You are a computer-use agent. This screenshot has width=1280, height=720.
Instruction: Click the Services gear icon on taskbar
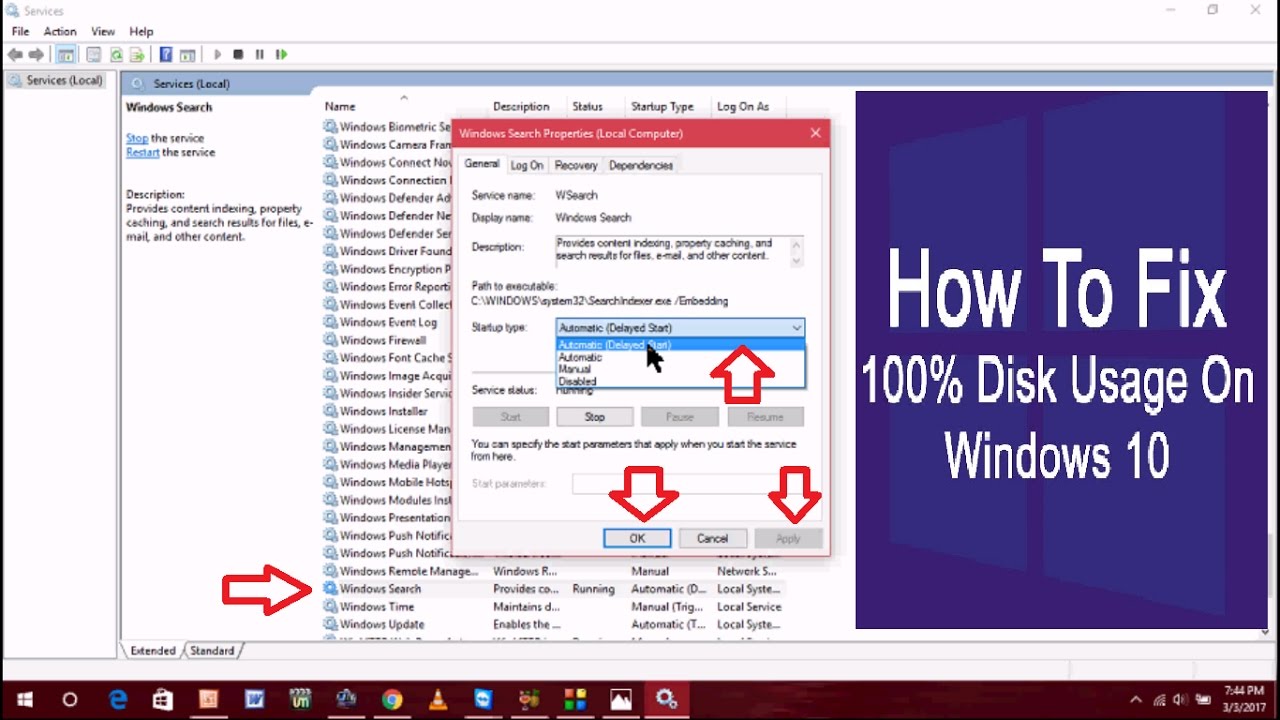(x=667, y=699)
